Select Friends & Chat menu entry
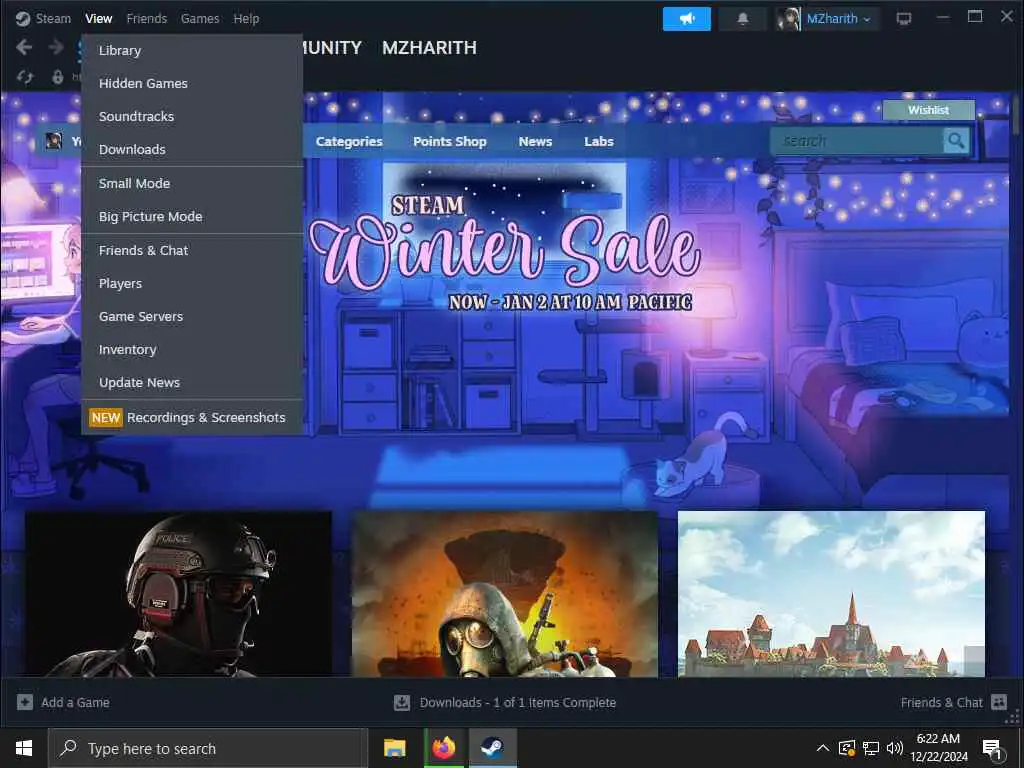Screen dimensions: 1024x768 [x=192, y=250]
